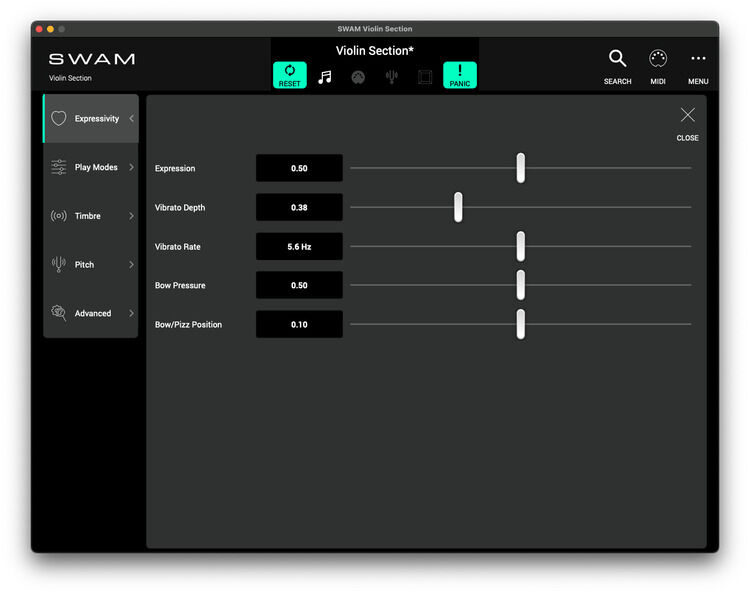Click the Expression slider handle

click(x=521, y=168)
